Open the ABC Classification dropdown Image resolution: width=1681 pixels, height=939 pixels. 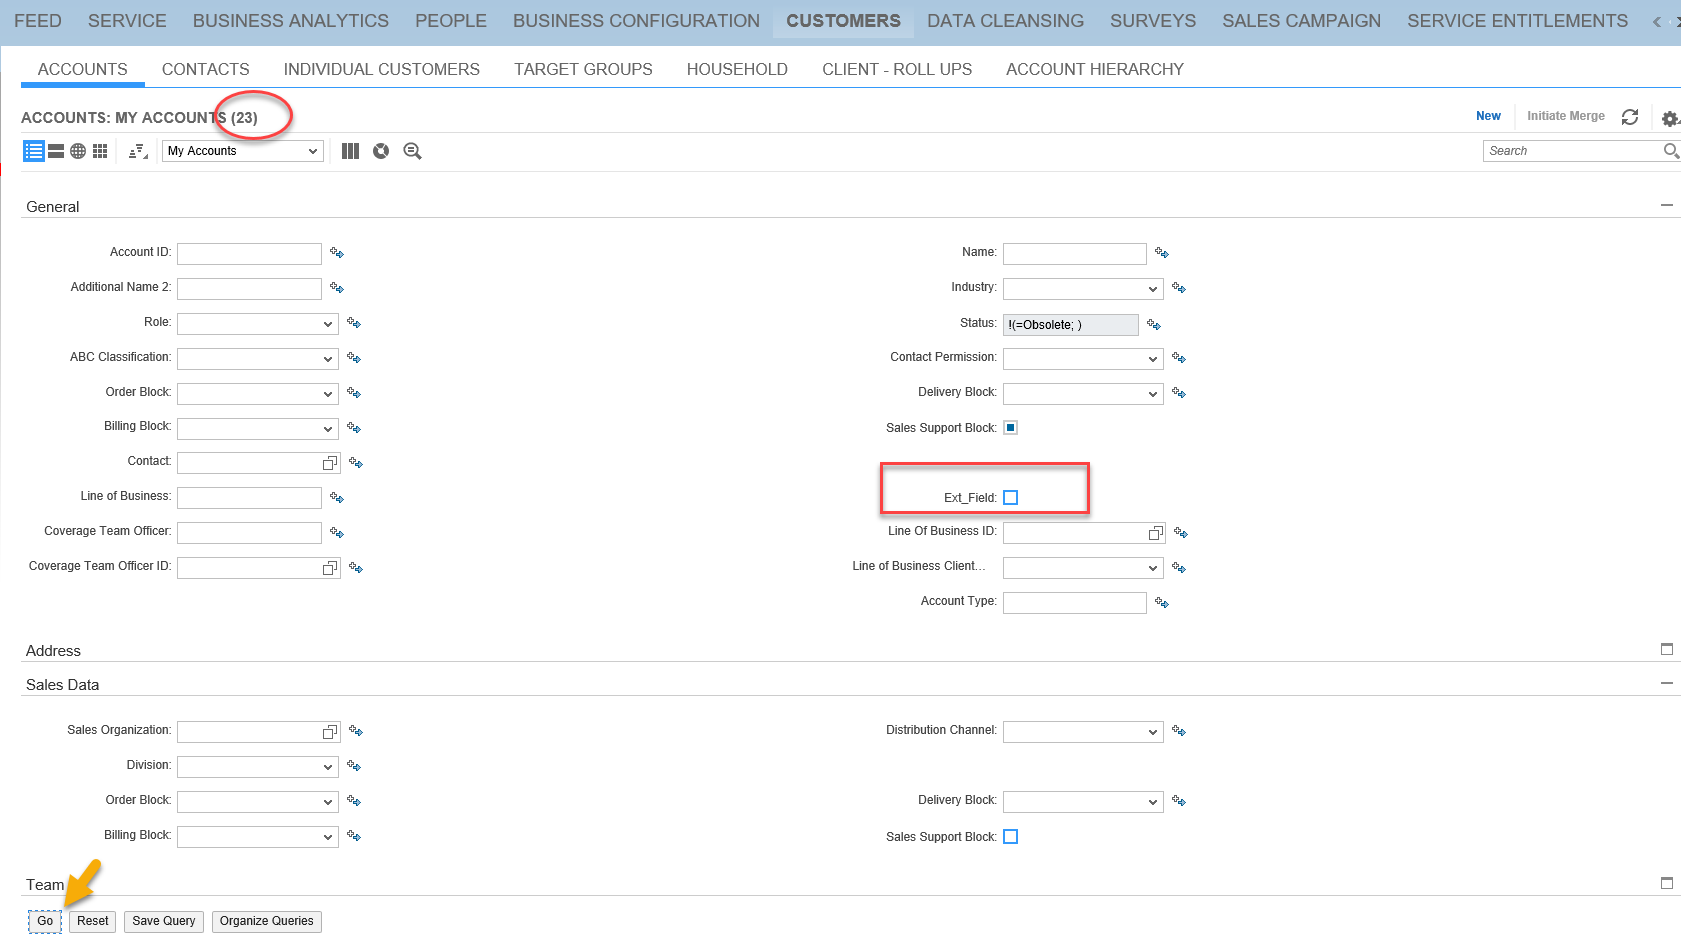[x=258, y=359]
